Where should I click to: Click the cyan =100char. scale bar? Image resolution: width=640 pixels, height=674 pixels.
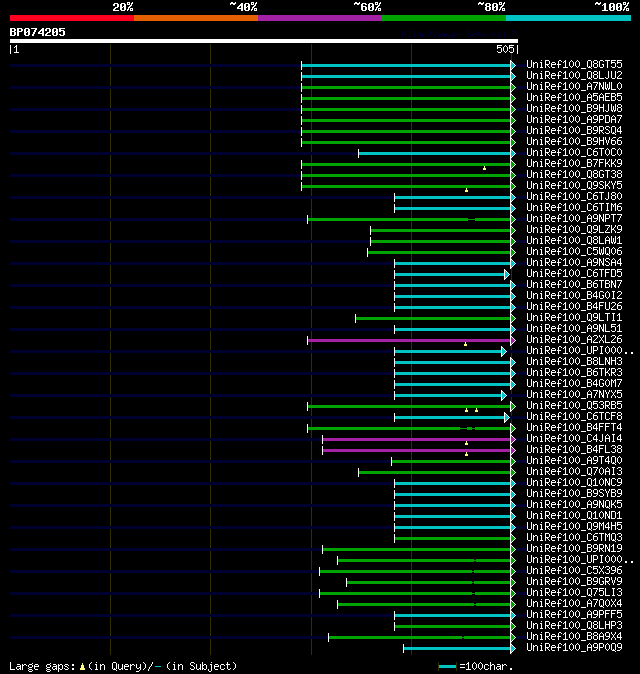pos(447,667)
